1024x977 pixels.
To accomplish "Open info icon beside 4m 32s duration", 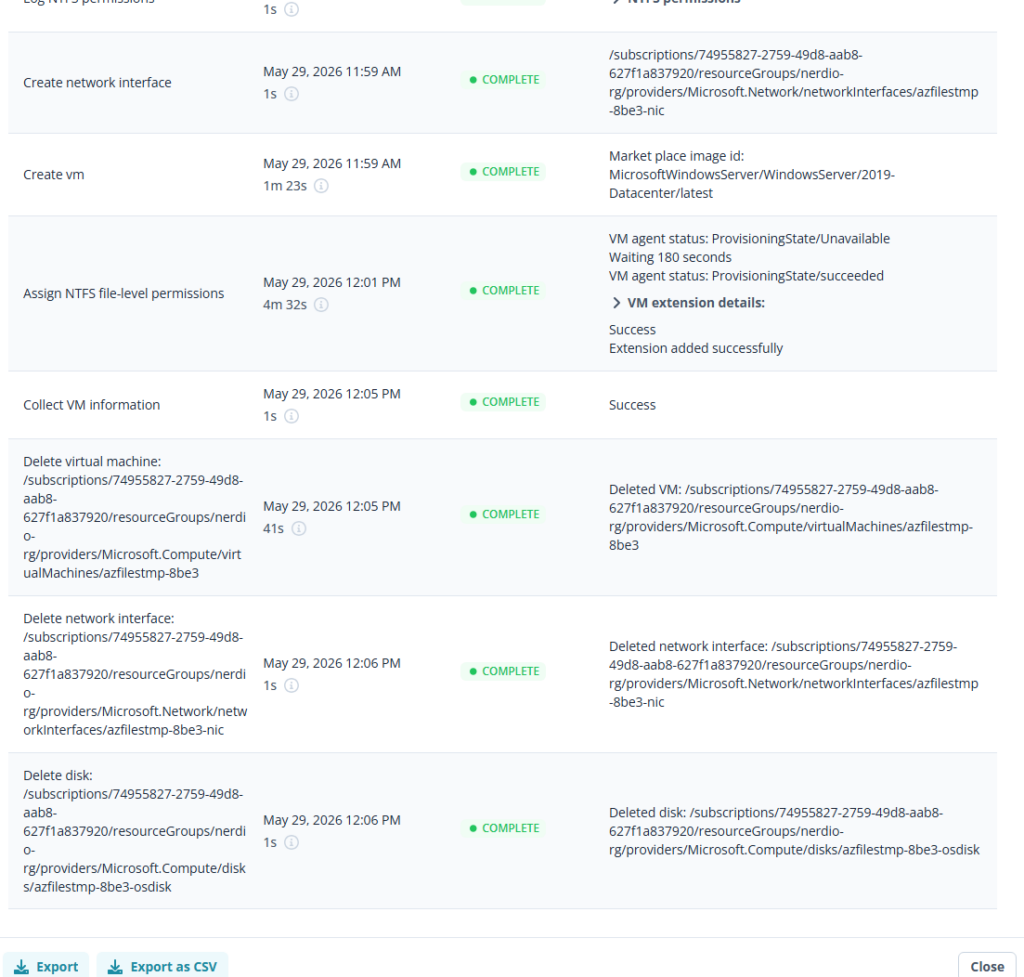I will [321, 305].
